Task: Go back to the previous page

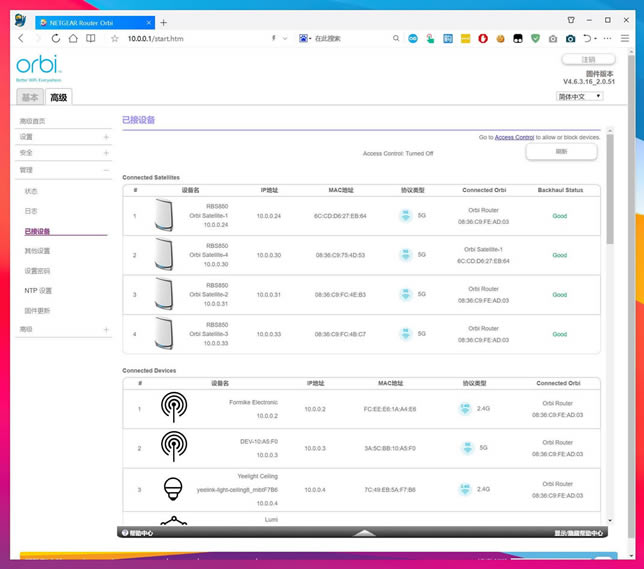Action: [x=21, y=39]
